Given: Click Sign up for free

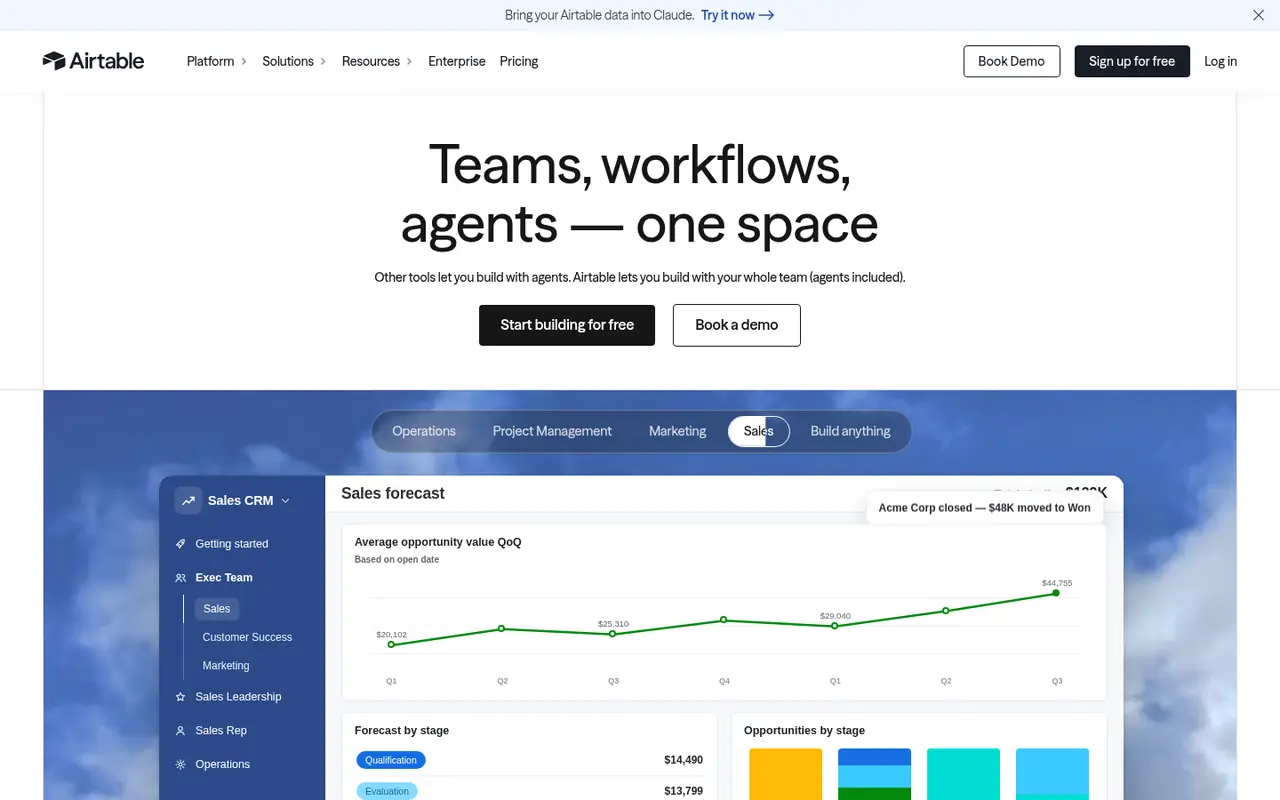Looking at the screenshot, I should click(1132, 61).
